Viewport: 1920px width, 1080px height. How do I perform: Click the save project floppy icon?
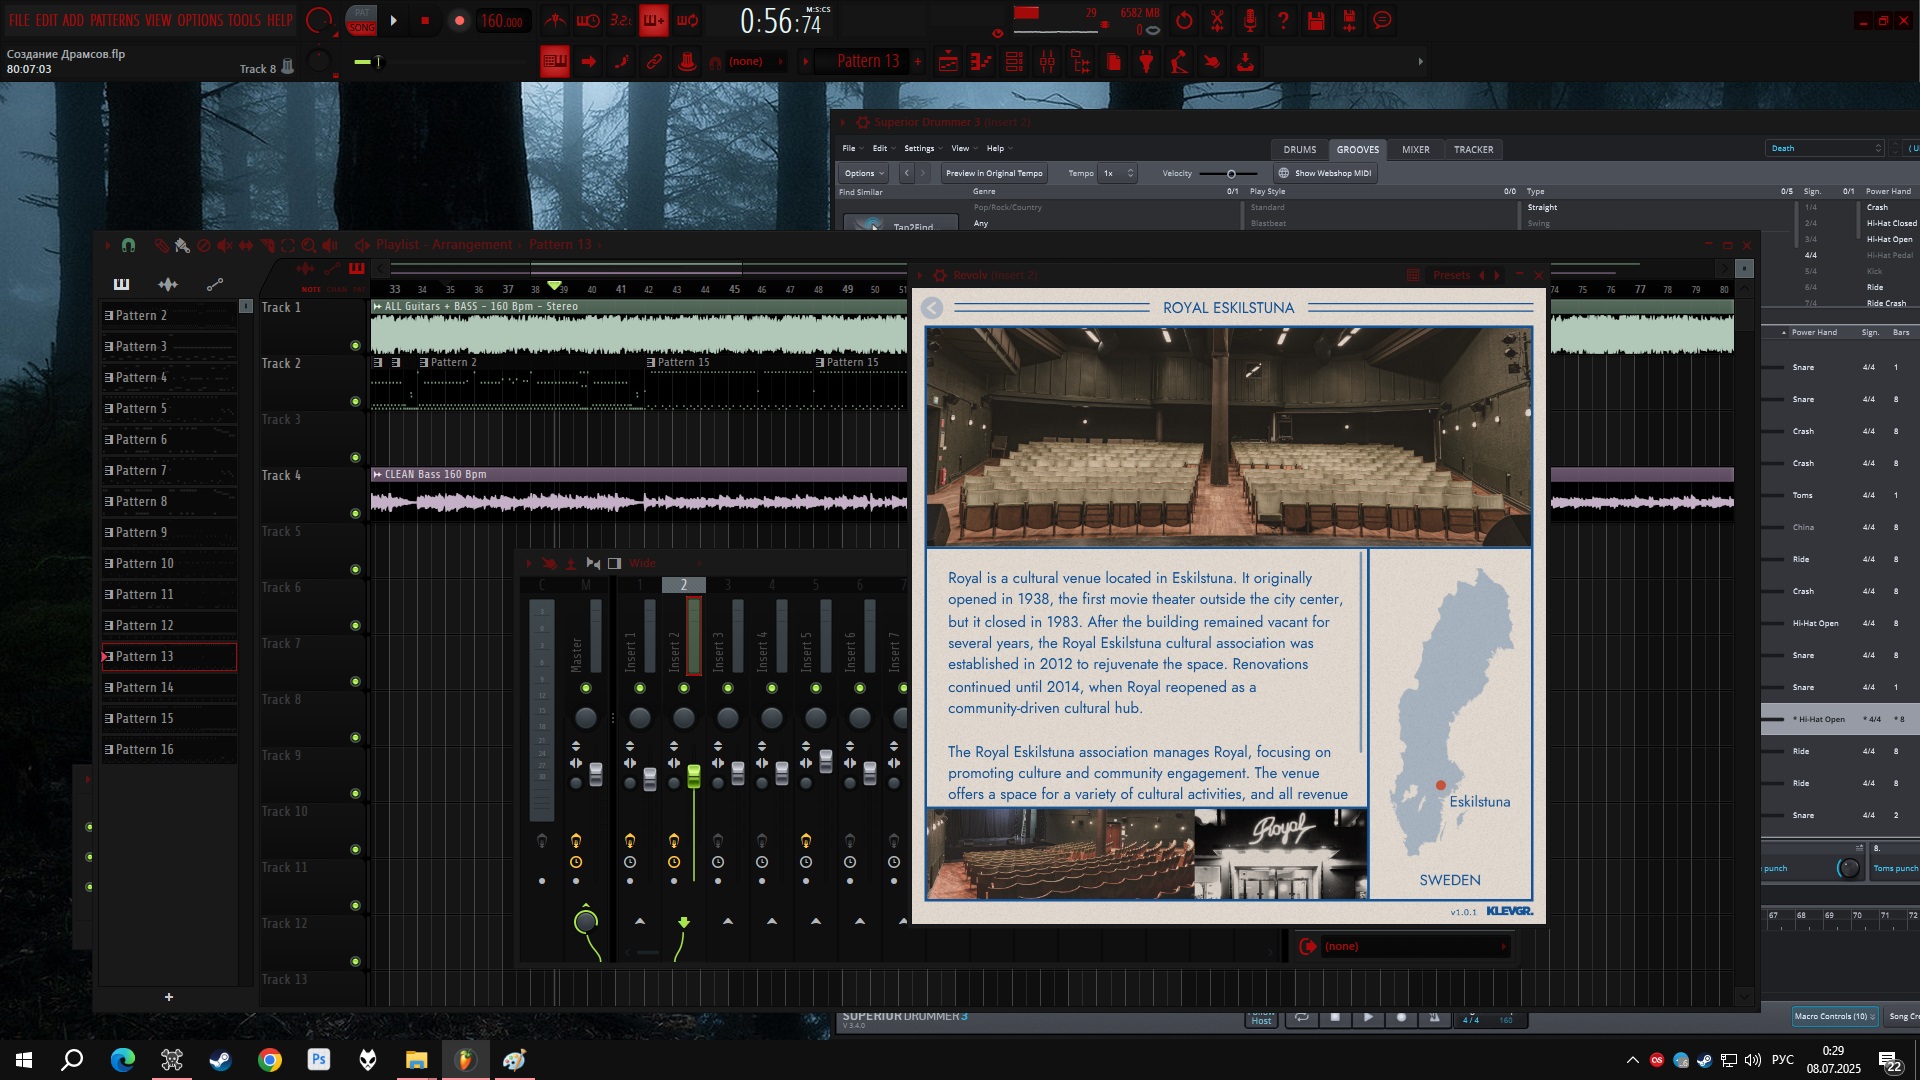(x=1316, y=20)
